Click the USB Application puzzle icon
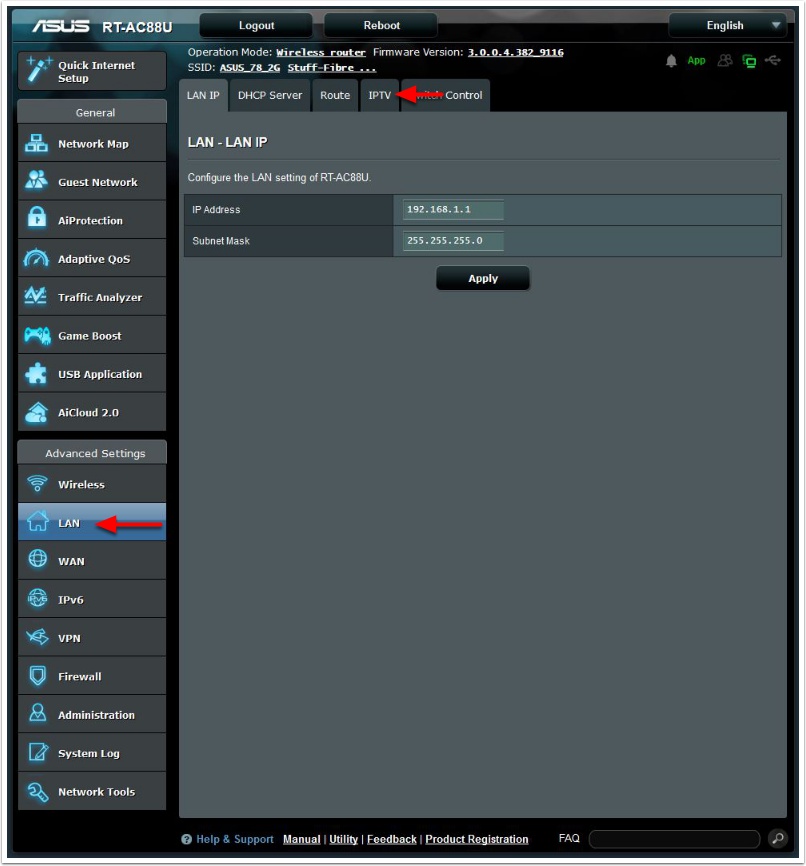Image resolution: width=806 pixels, height=866 pixels. click(x=36, y=374)
